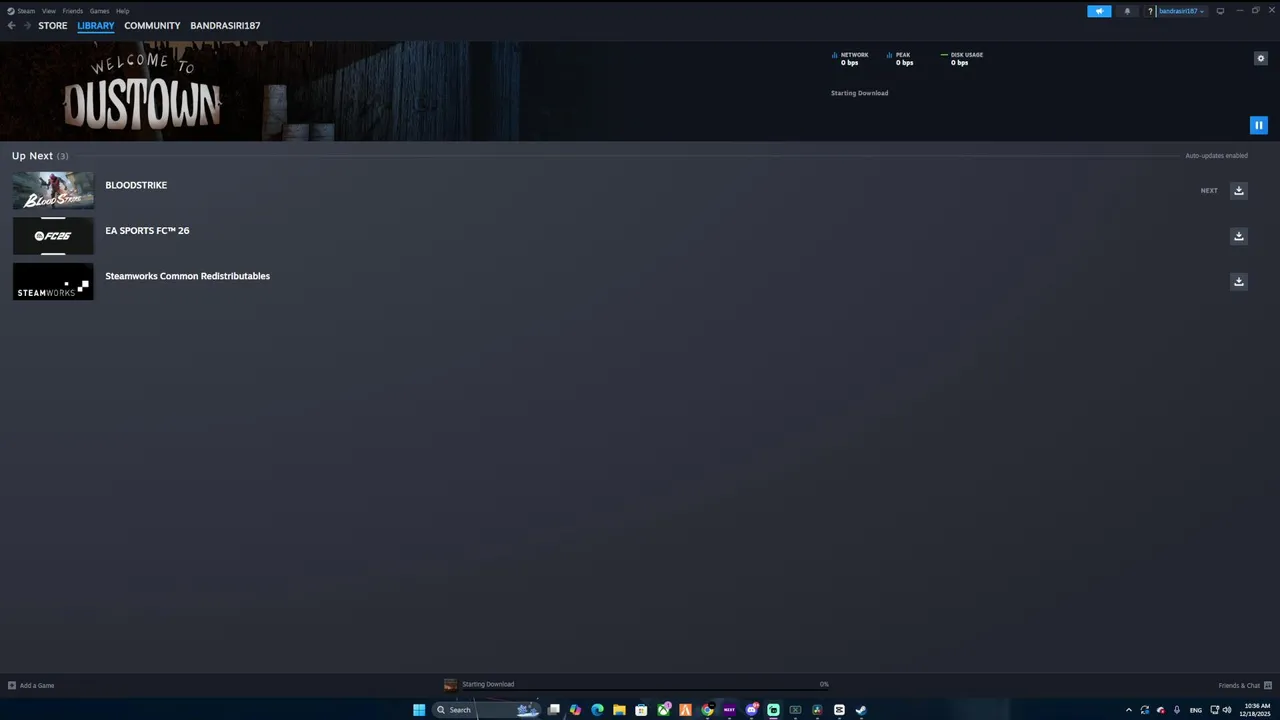This screenshot has width=1280, height=720.
Task: Select Steamworks Common Redistributables title
Action: (x=187, y=276)
